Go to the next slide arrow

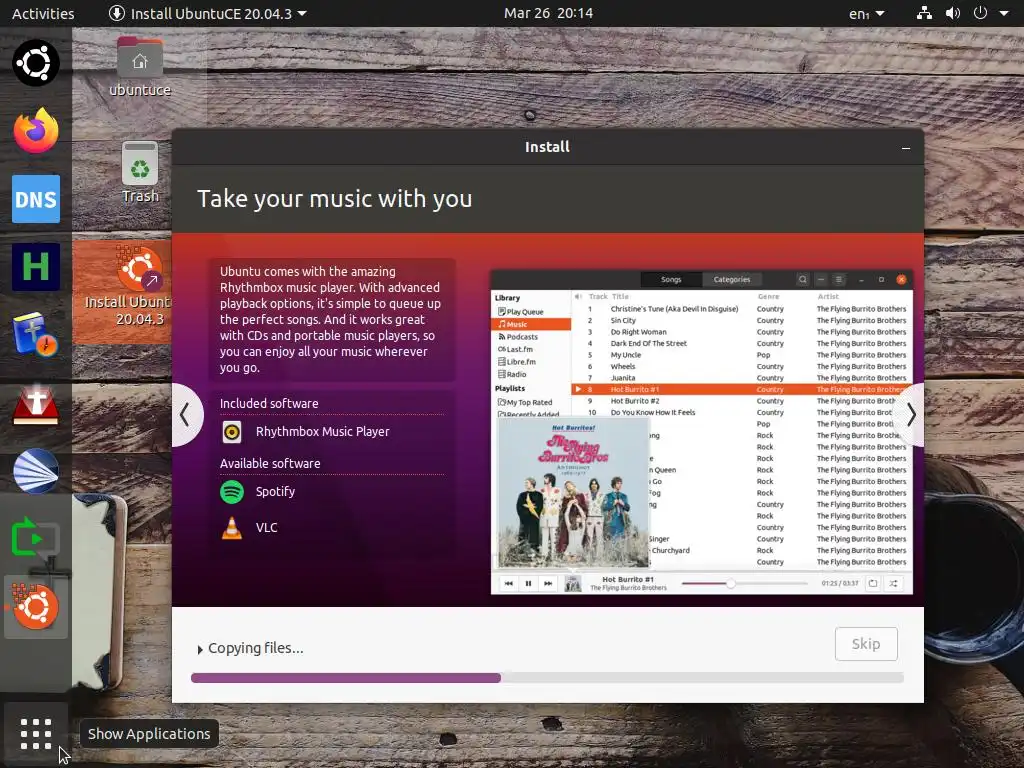910,415
